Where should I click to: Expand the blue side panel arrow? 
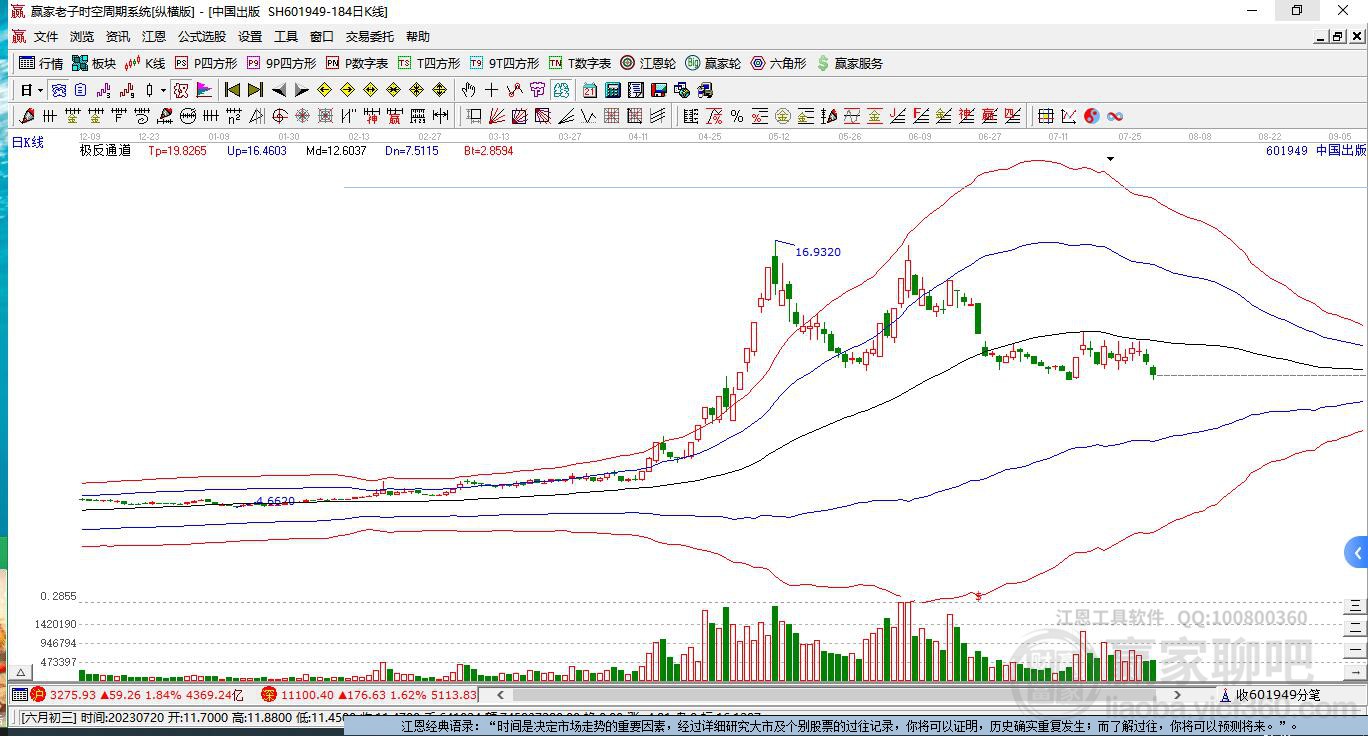tap(1356, 552)
